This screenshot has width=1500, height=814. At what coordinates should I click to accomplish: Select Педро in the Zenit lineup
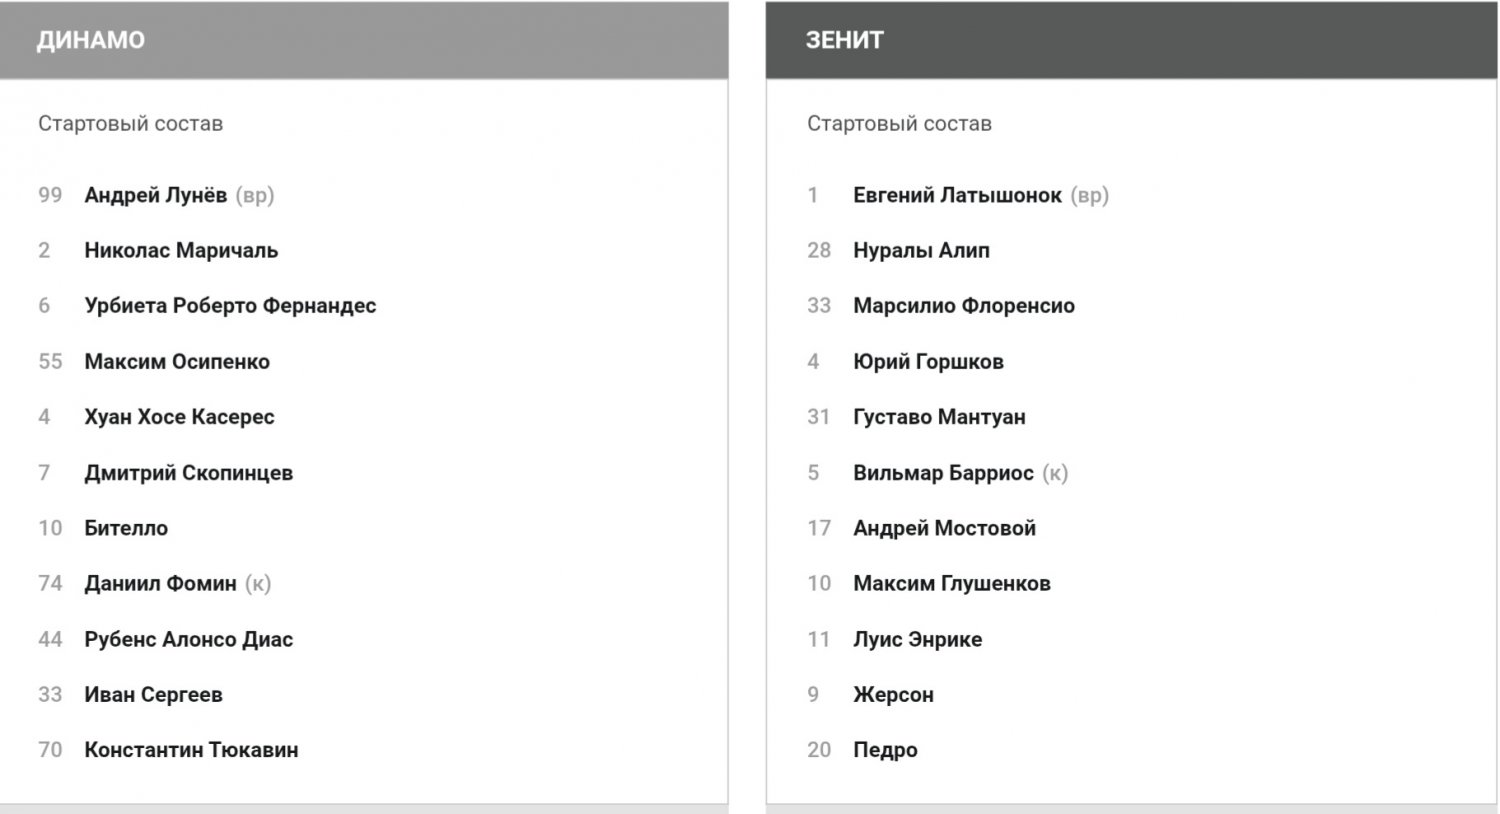pos(885,750)
